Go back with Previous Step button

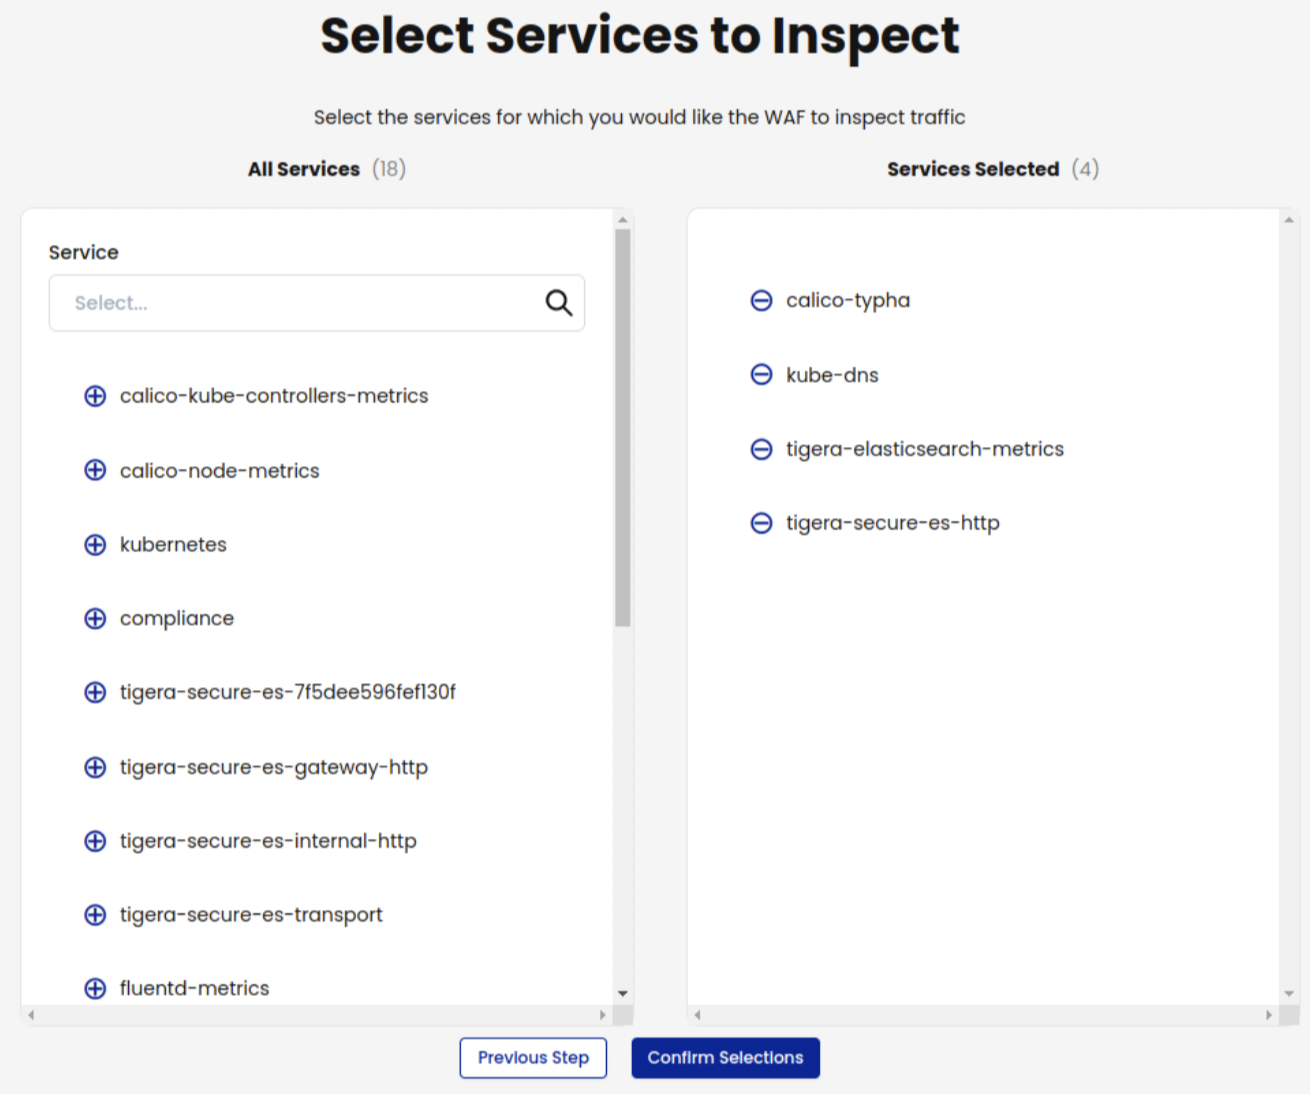point(533,1058)
